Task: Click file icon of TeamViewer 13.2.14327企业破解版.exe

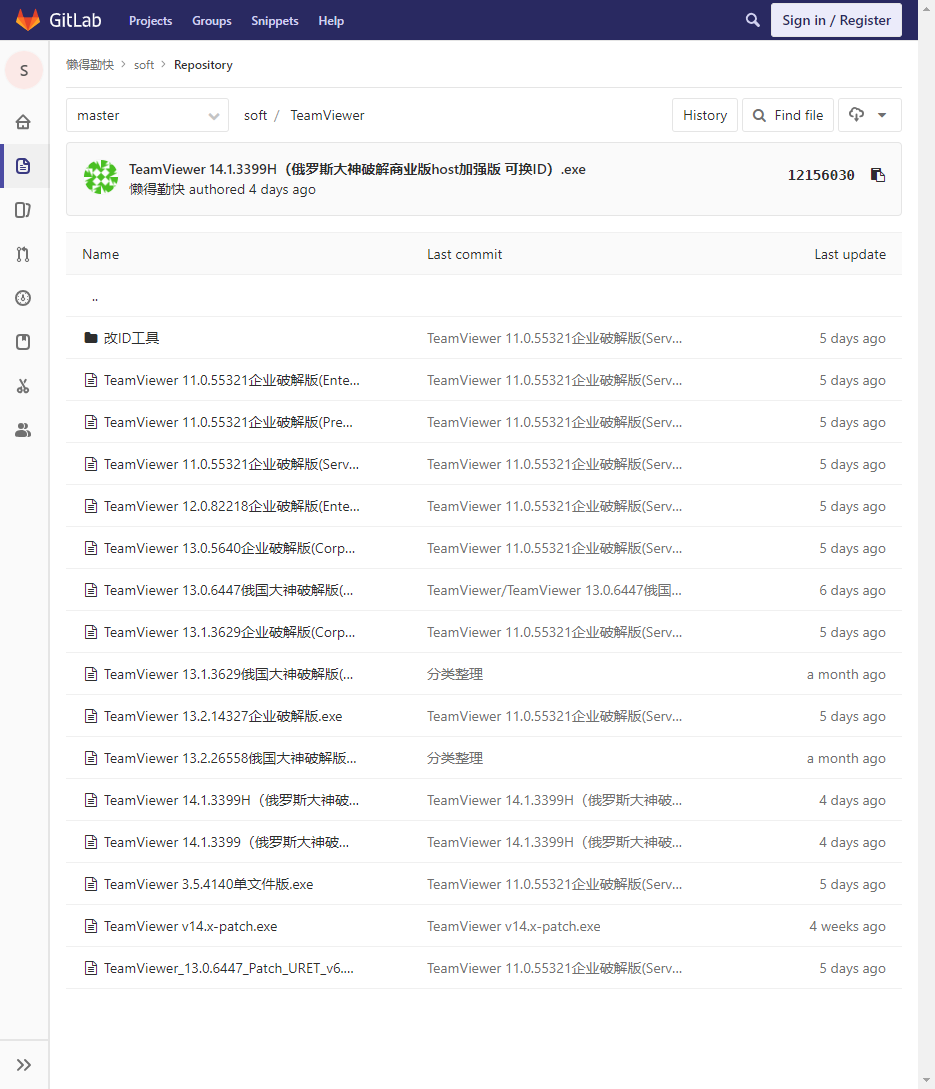Action: tap(90, 716)
